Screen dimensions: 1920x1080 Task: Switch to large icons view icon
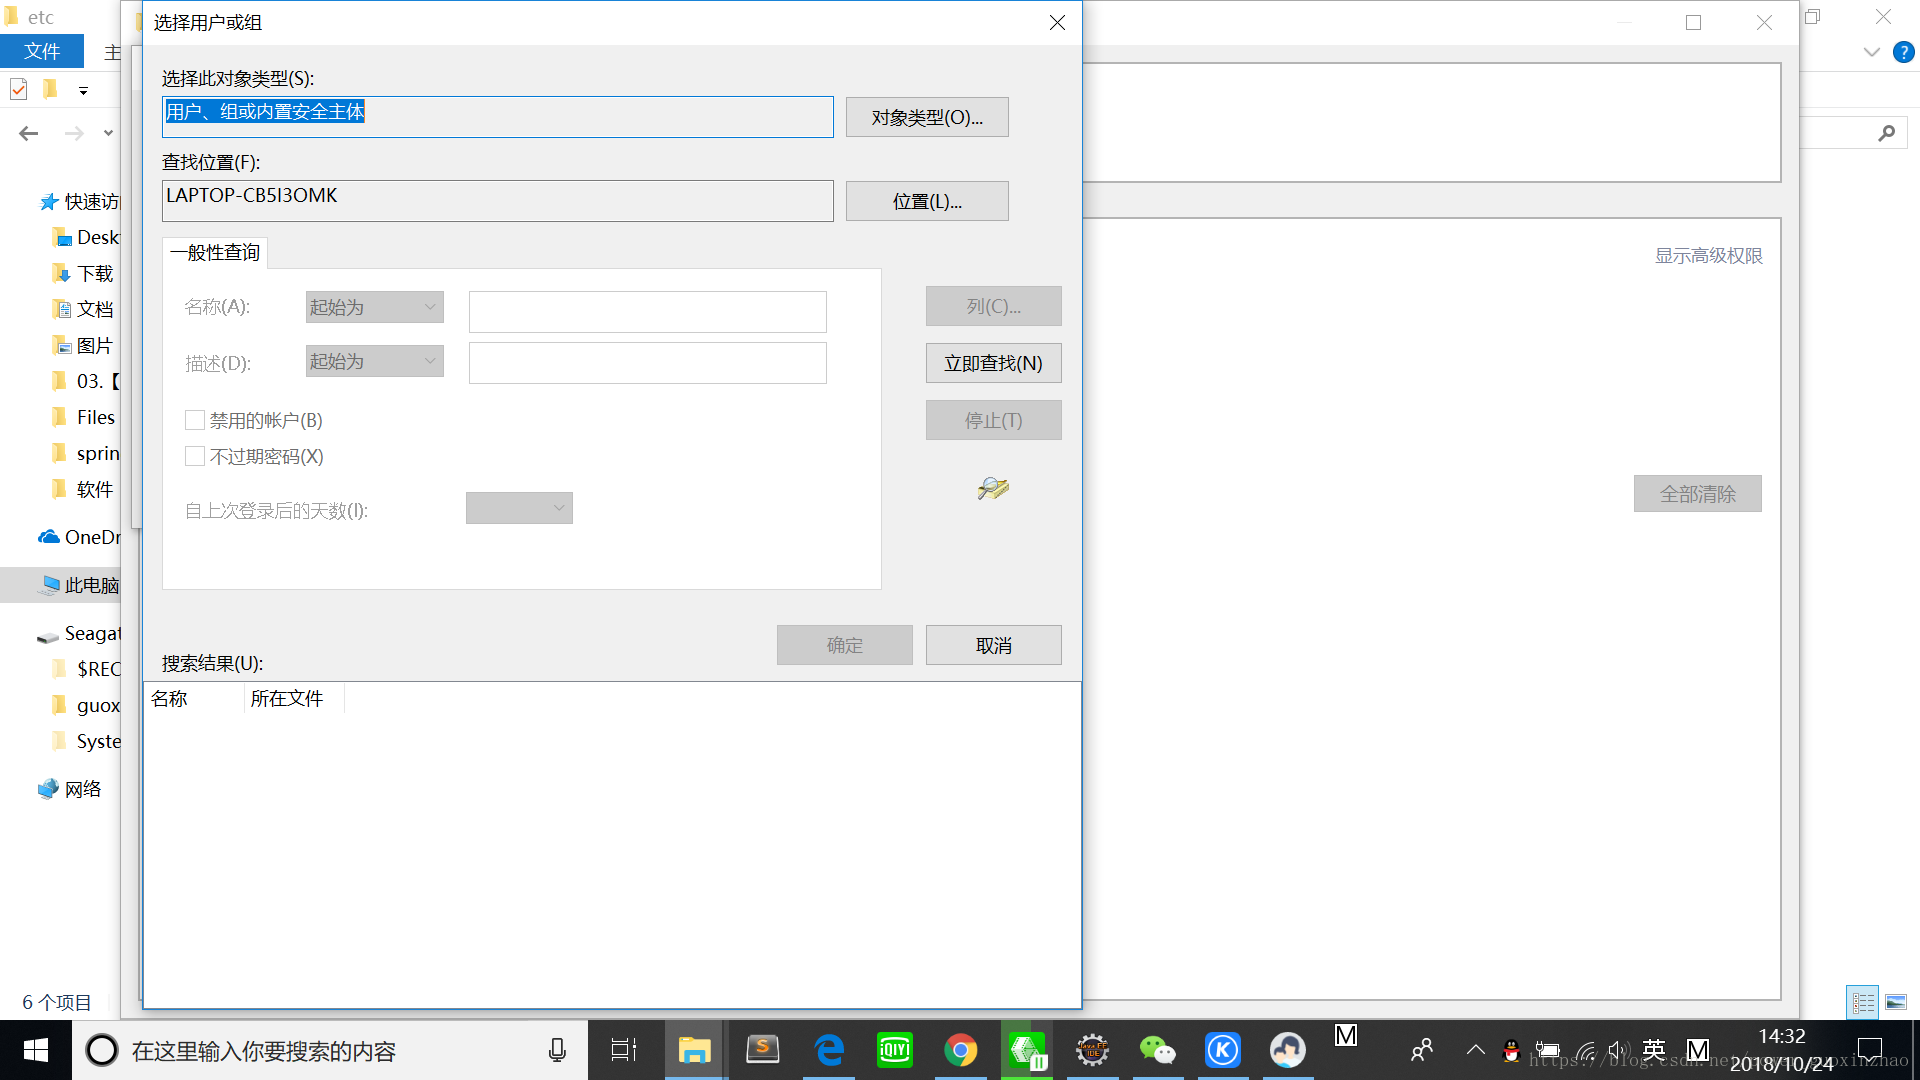pyautogui.click(x=1896, y=1002)
